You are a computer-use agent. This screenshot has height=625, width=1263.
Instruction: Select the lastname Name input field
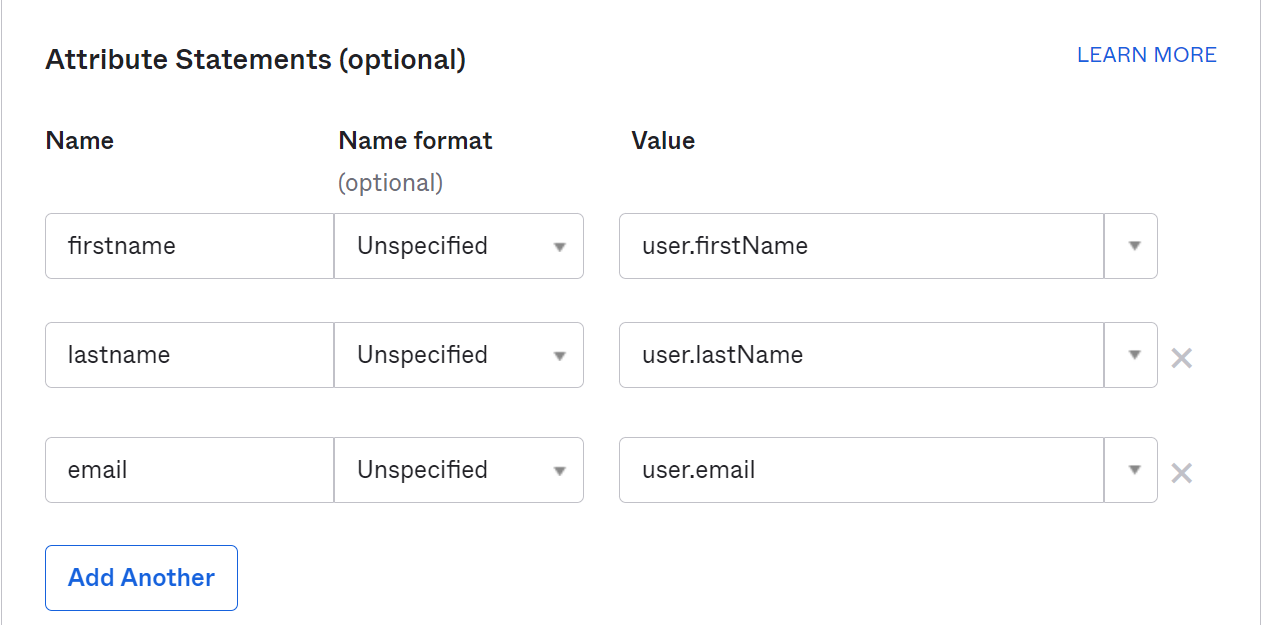coord(189,355)
